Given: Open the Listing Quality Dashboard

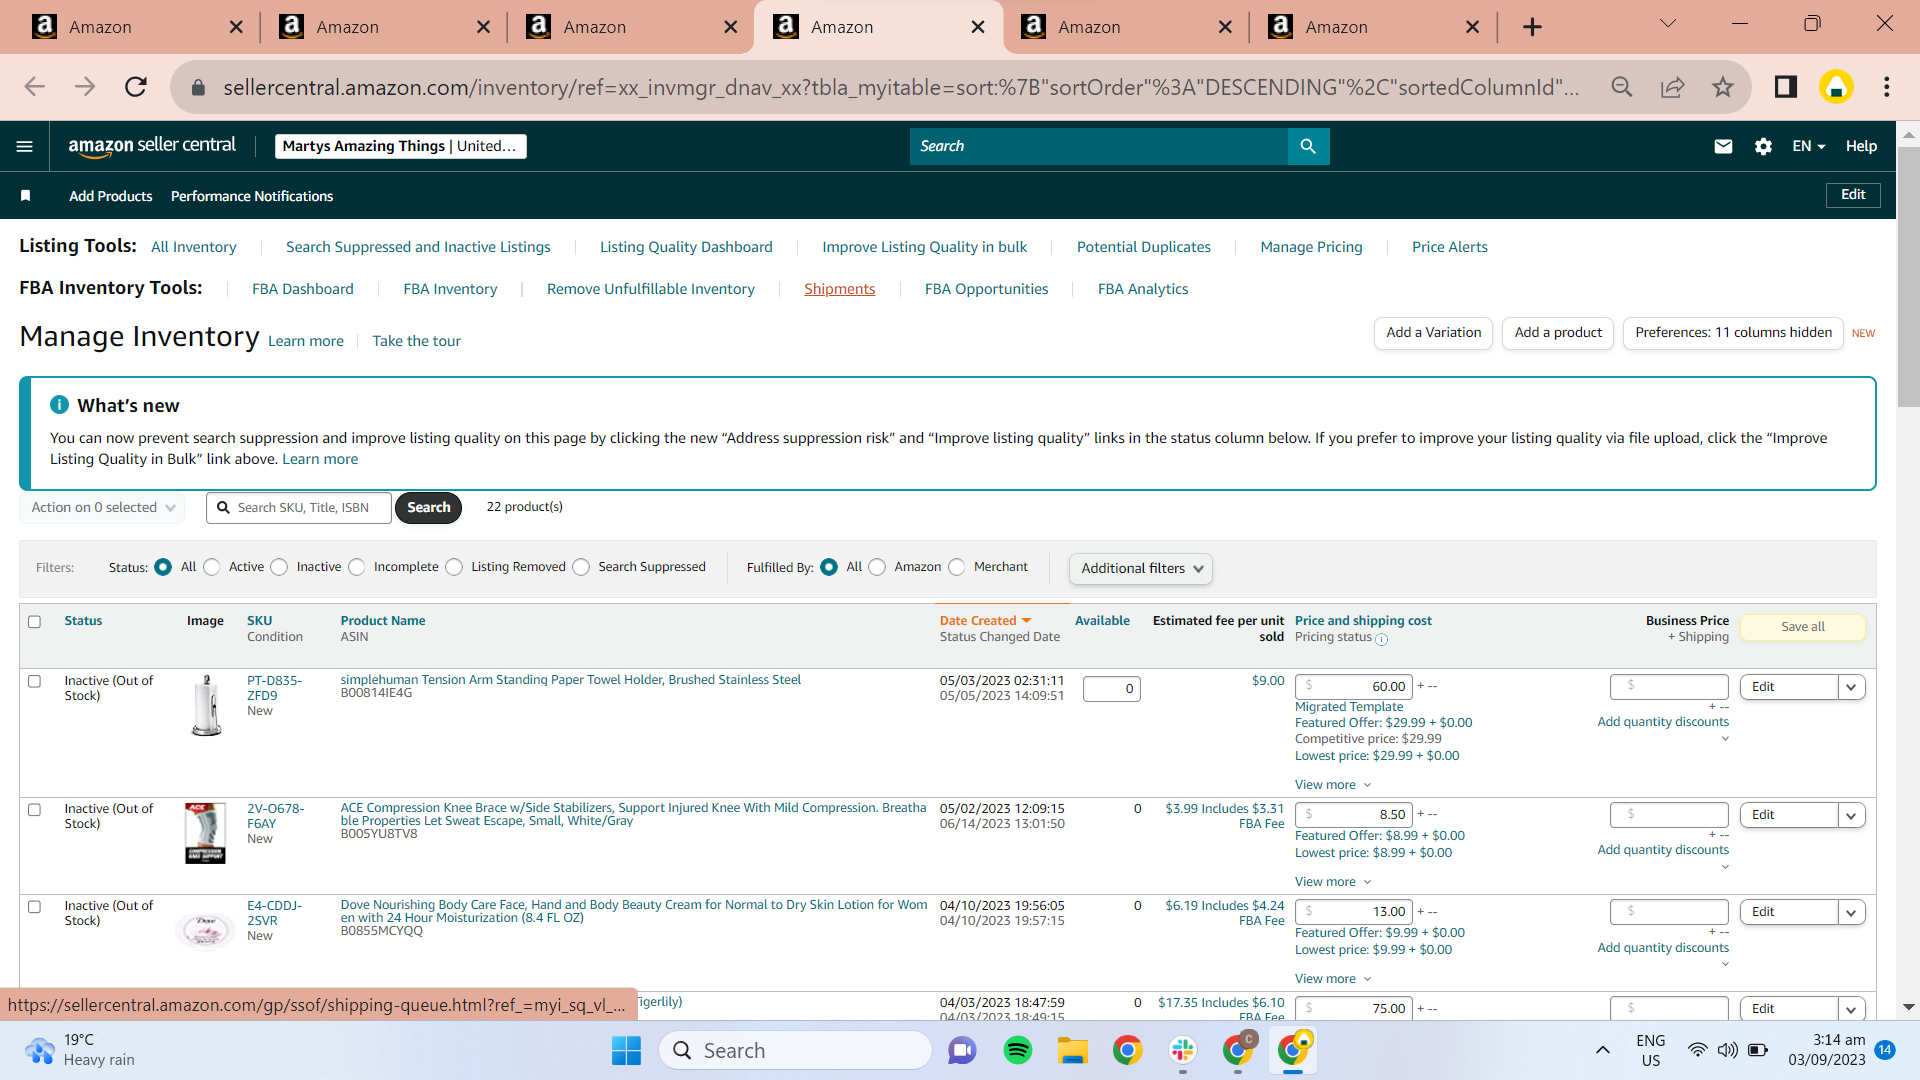Looking at the screenshot, I should pos(686,247).
